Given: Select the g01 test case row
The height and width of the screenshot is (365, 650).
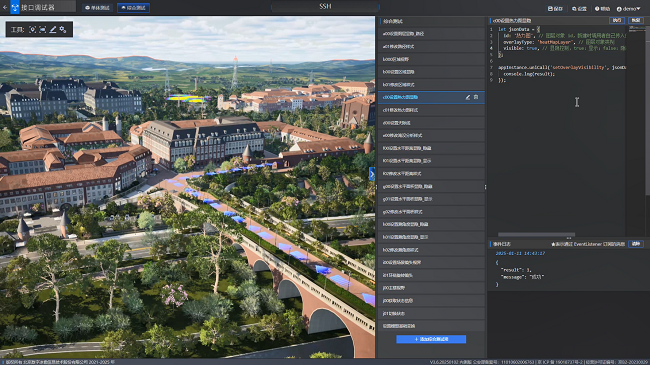Looking at the screenshot, I should (431, 199).
